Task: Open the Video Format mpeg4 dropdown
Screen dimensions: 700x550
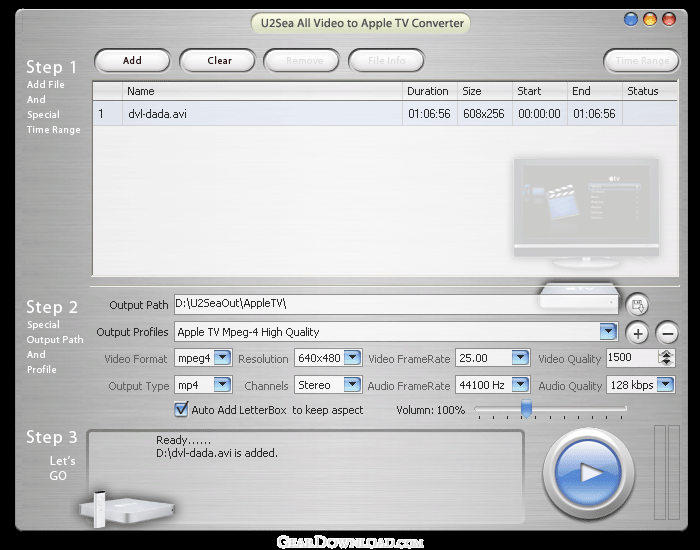Action: [222, 358]
